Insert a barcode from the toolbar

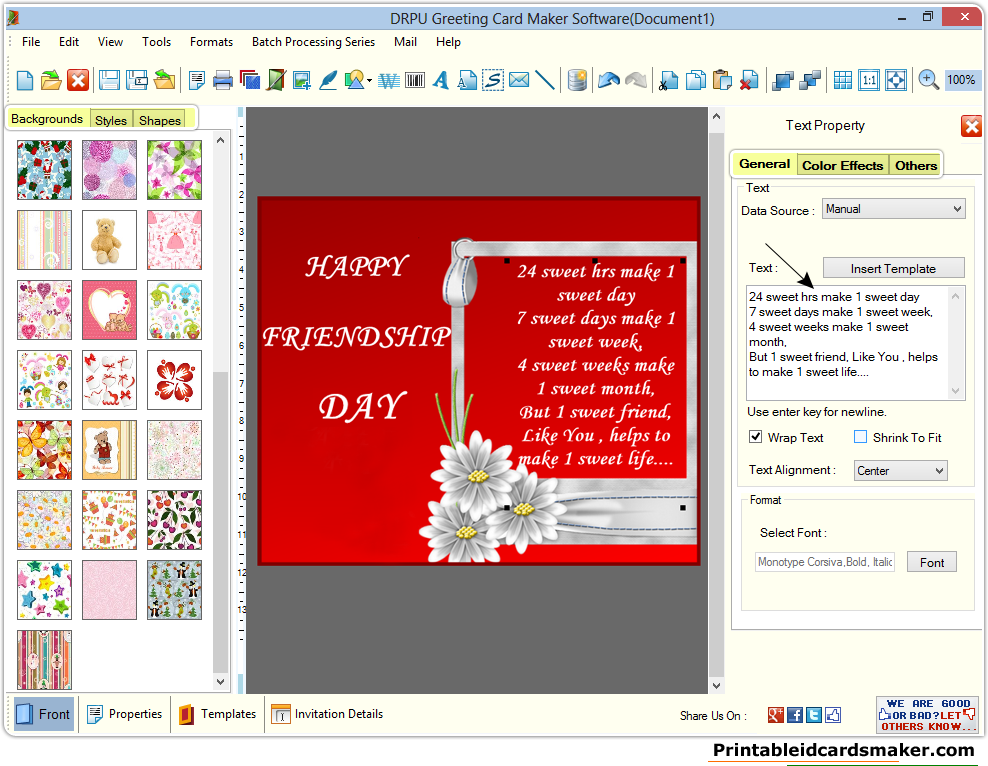click(x=415, y=80)
